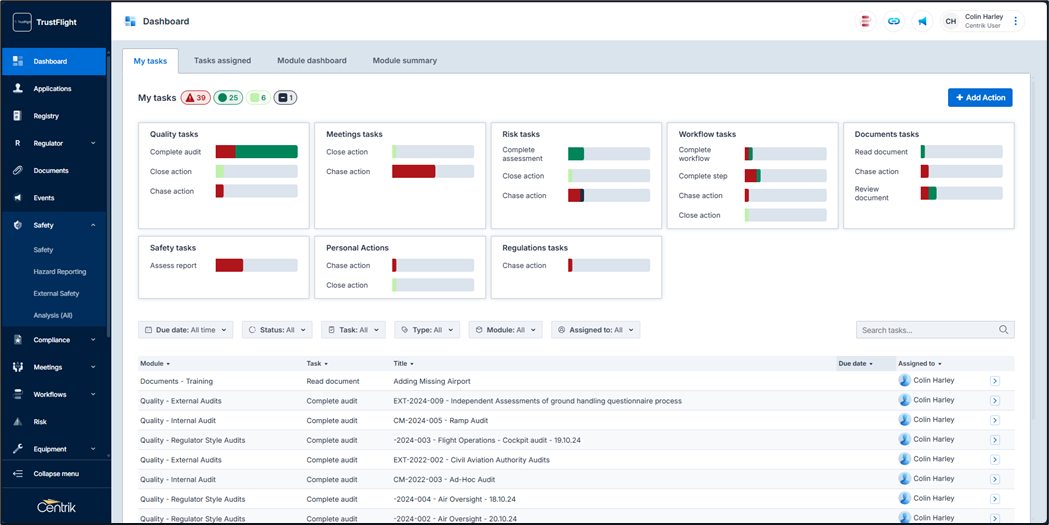Open the three-dot user menu
Screen dimensions: 1049x525
1016,21
